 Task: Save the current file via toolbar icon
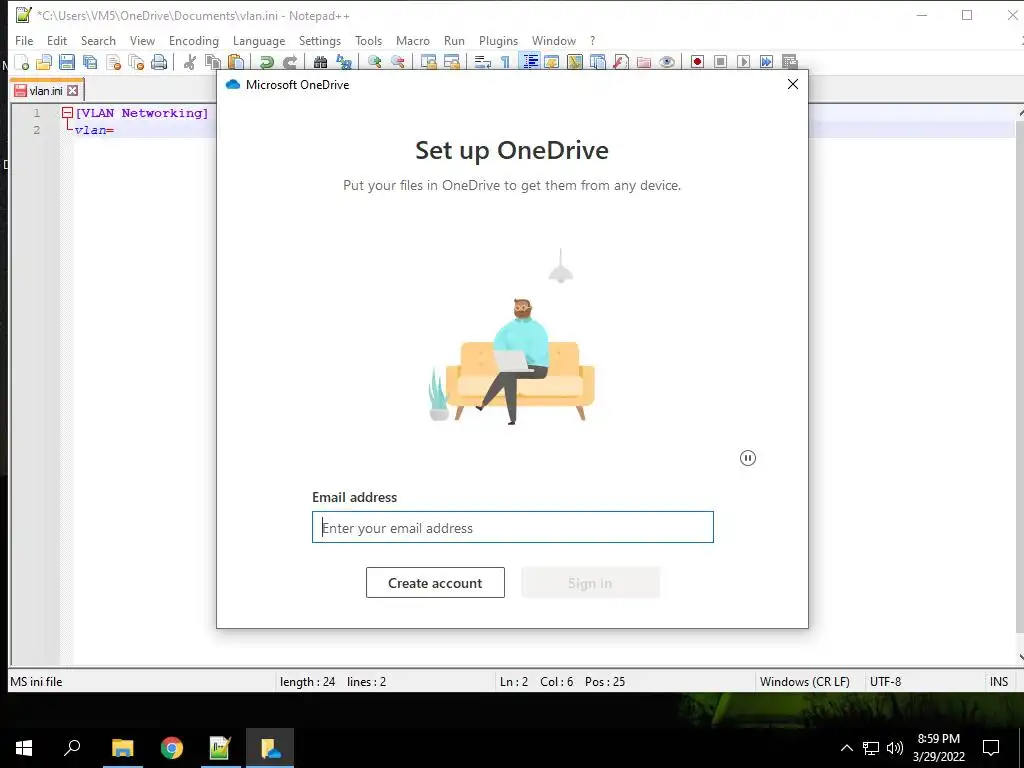[67, 62]
